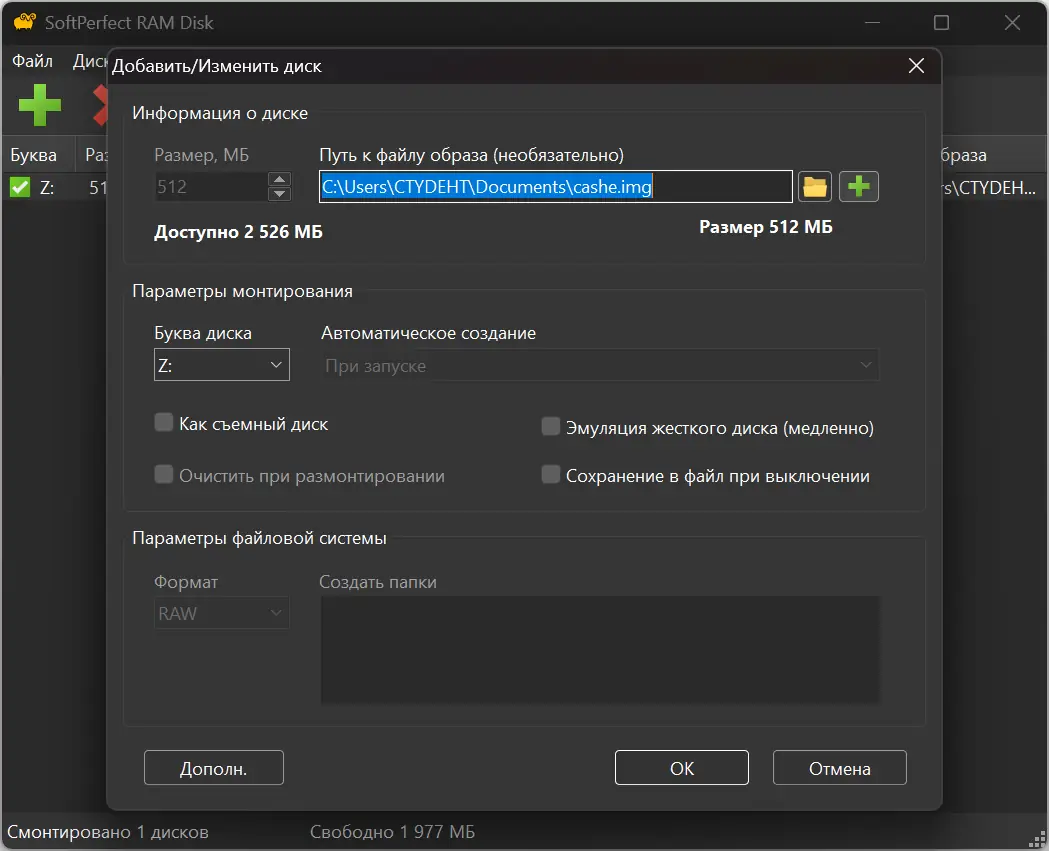Click the Отмена button
The image size is (1049, 851).
[840, 768]
